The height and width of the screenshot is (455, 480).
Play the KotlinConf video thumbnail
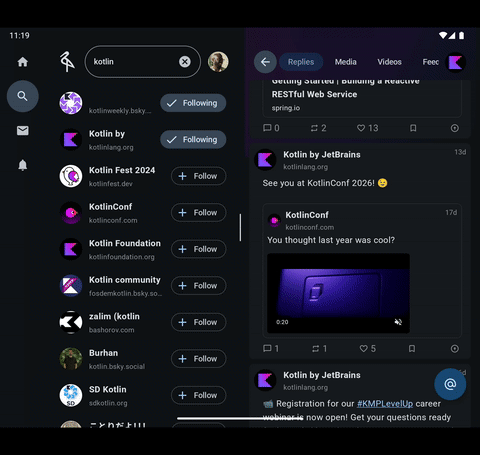tap(338, 293)
